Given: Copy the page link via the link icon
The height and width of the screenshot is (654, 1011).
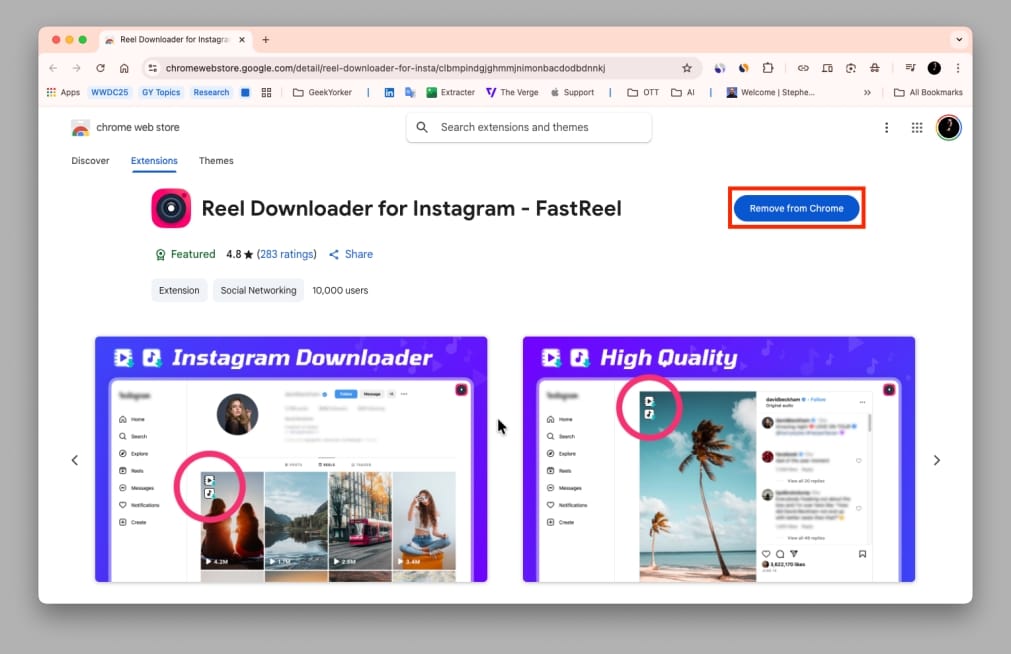Looking at the screenshot, I should [803, 67].
